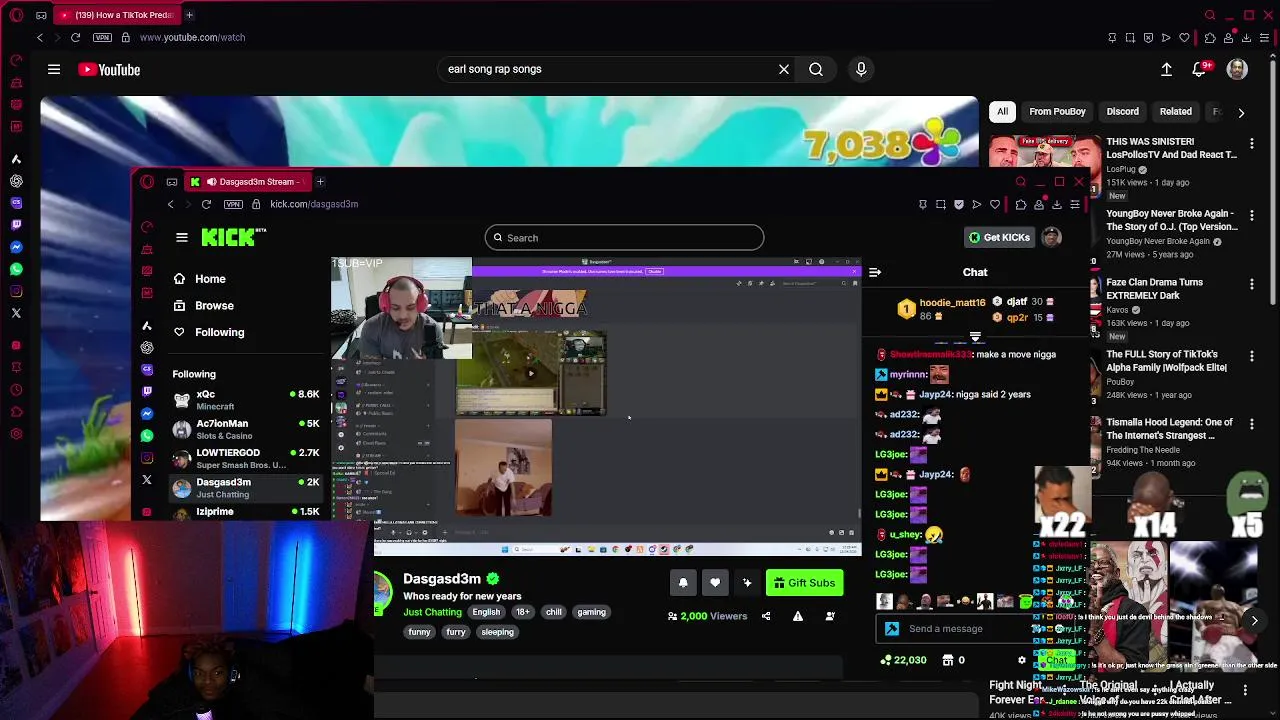Reload the kick.com page in the inner browser
Screen dimensions: 1280x720
coord(206,204)
